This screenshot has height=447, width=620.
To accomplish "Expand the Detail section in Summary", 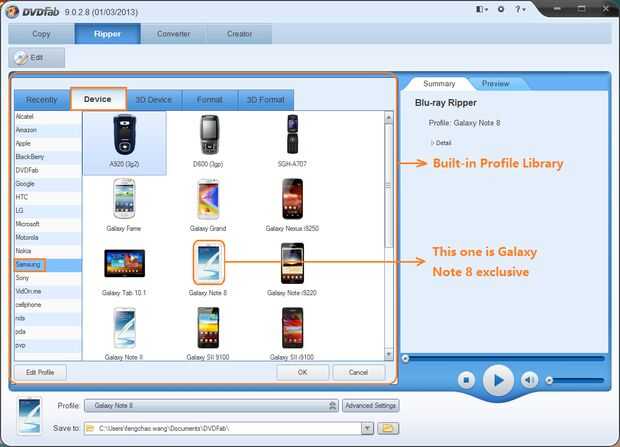I will (441, 143).
